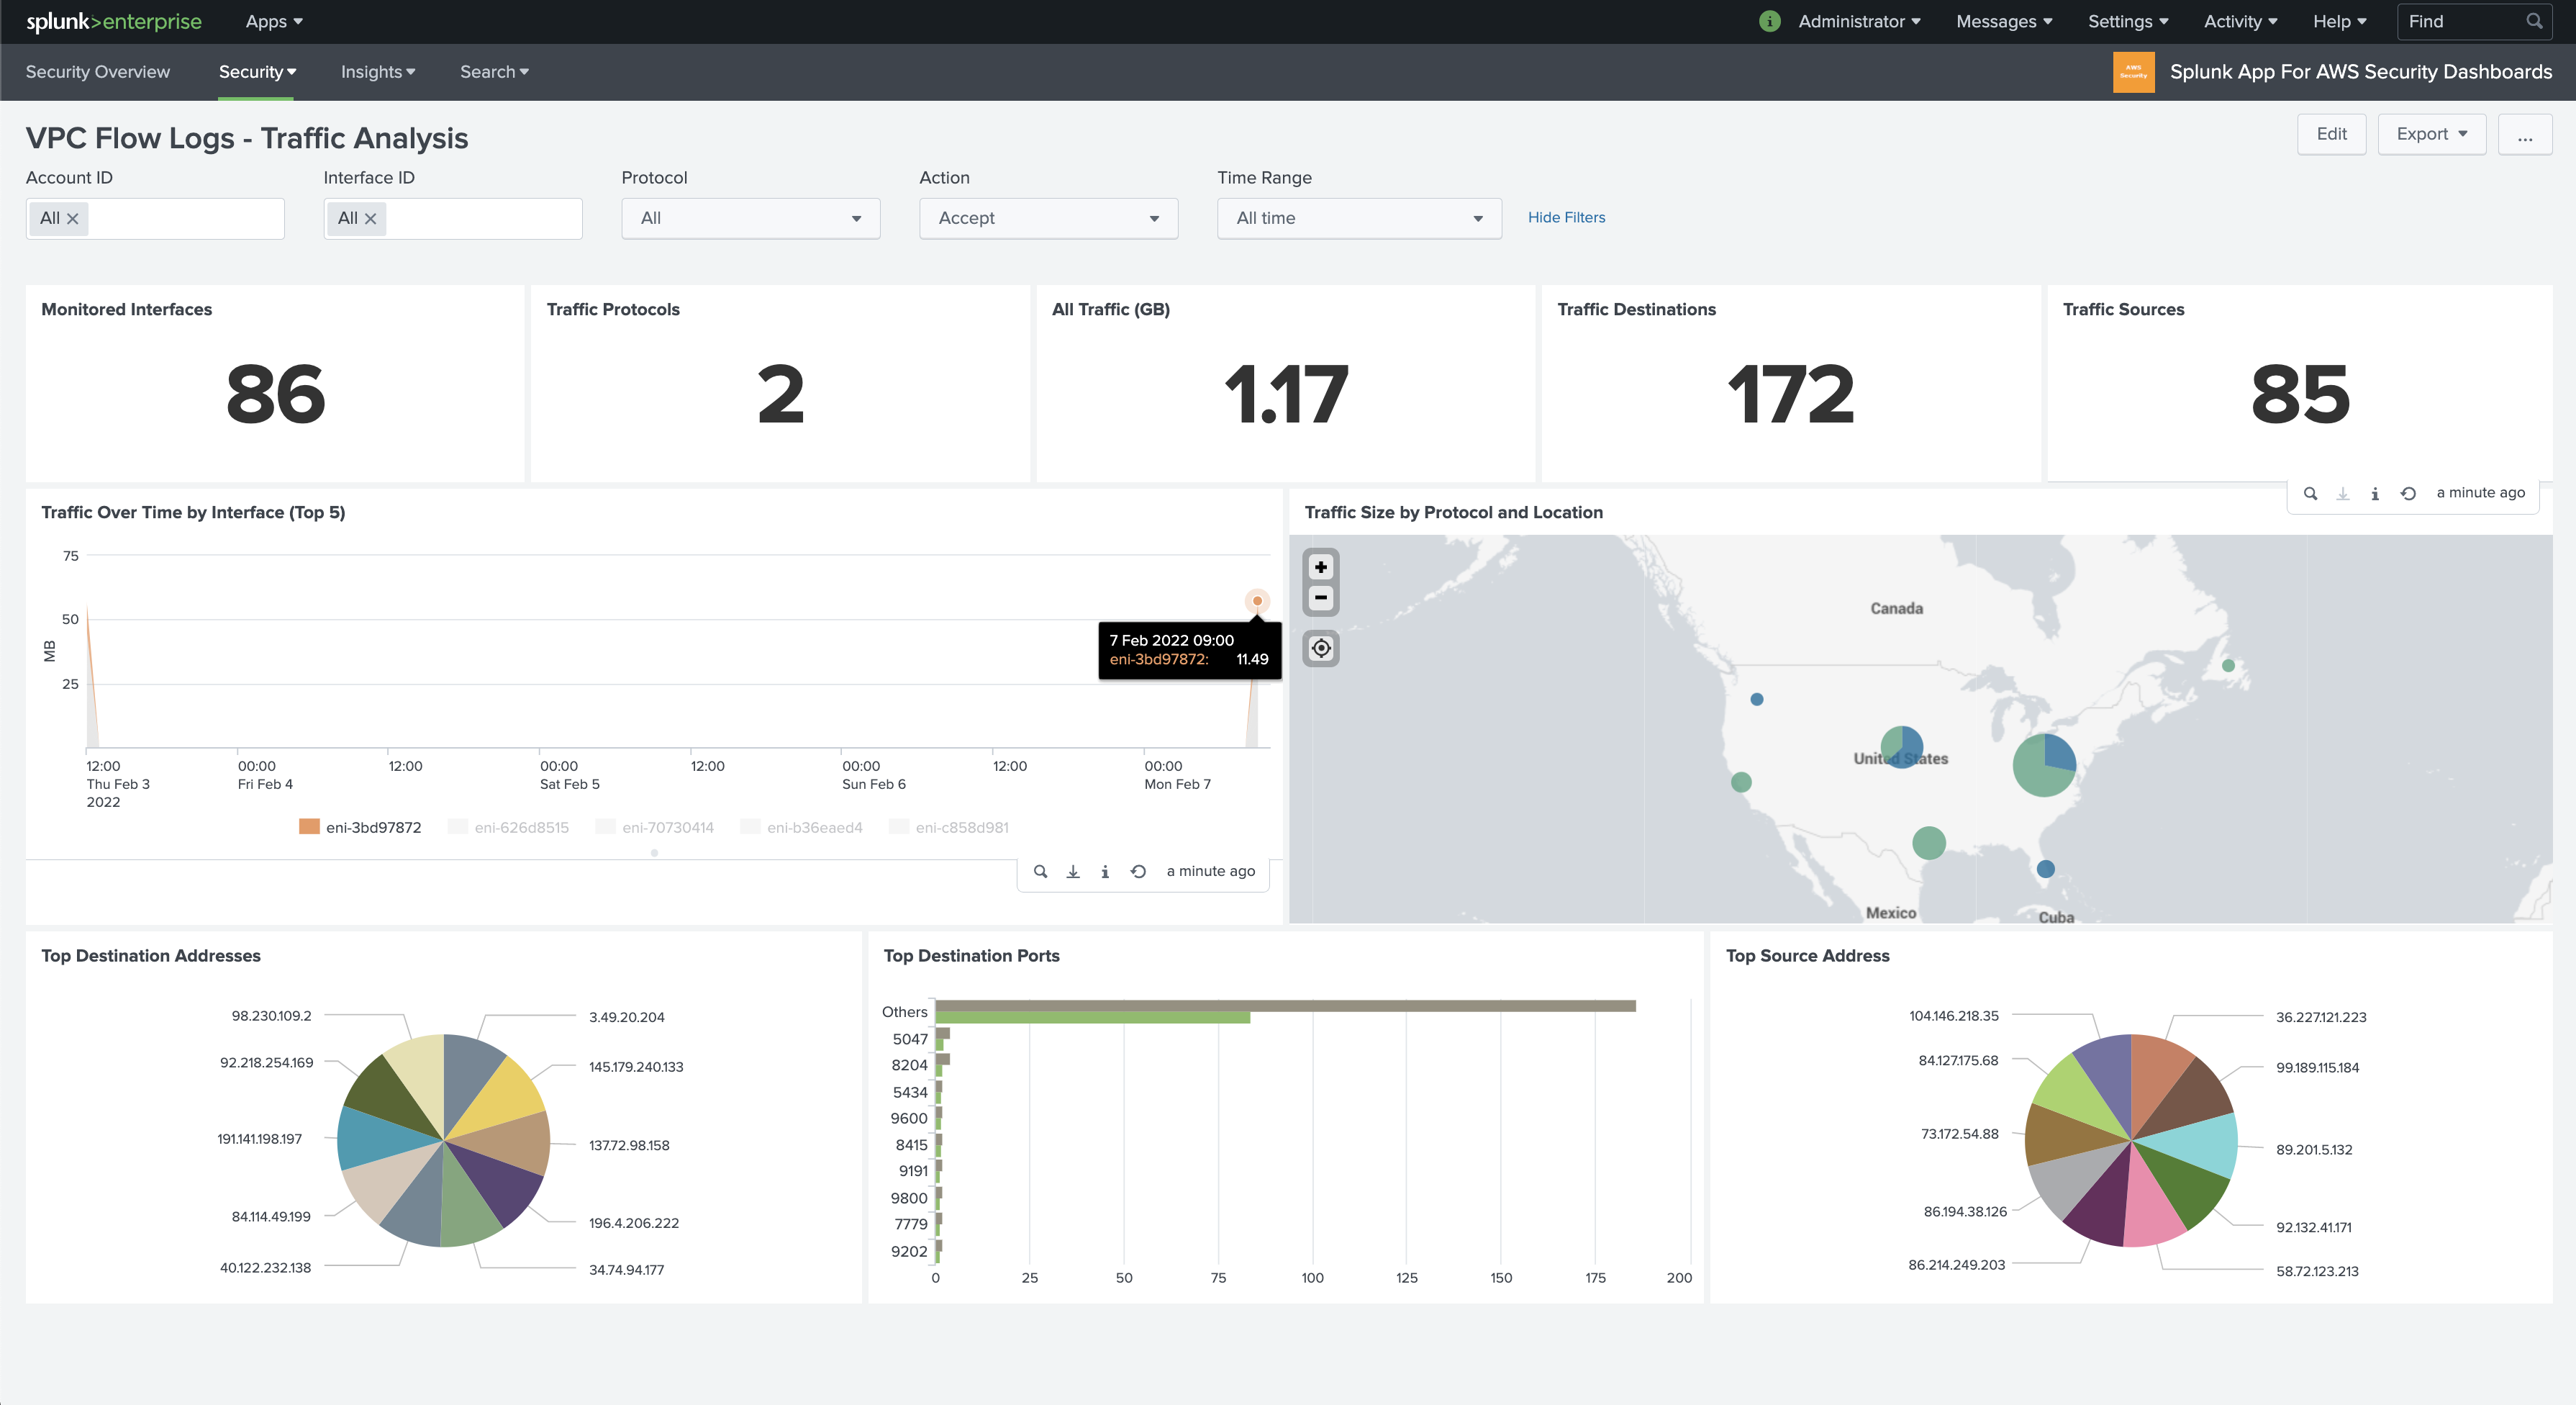The image size is (2576, 1405).
Task: Click the AWS Security app icon
Action: click(2134, 71)
